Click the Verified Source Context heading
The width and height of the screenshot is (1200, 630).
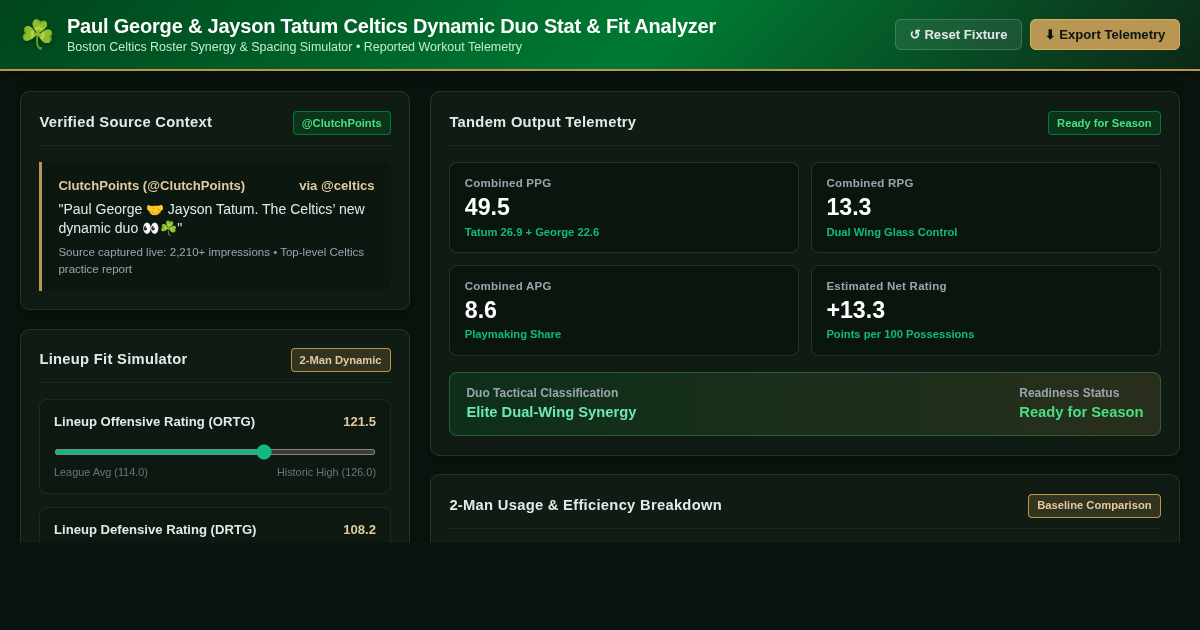[126, 122]
